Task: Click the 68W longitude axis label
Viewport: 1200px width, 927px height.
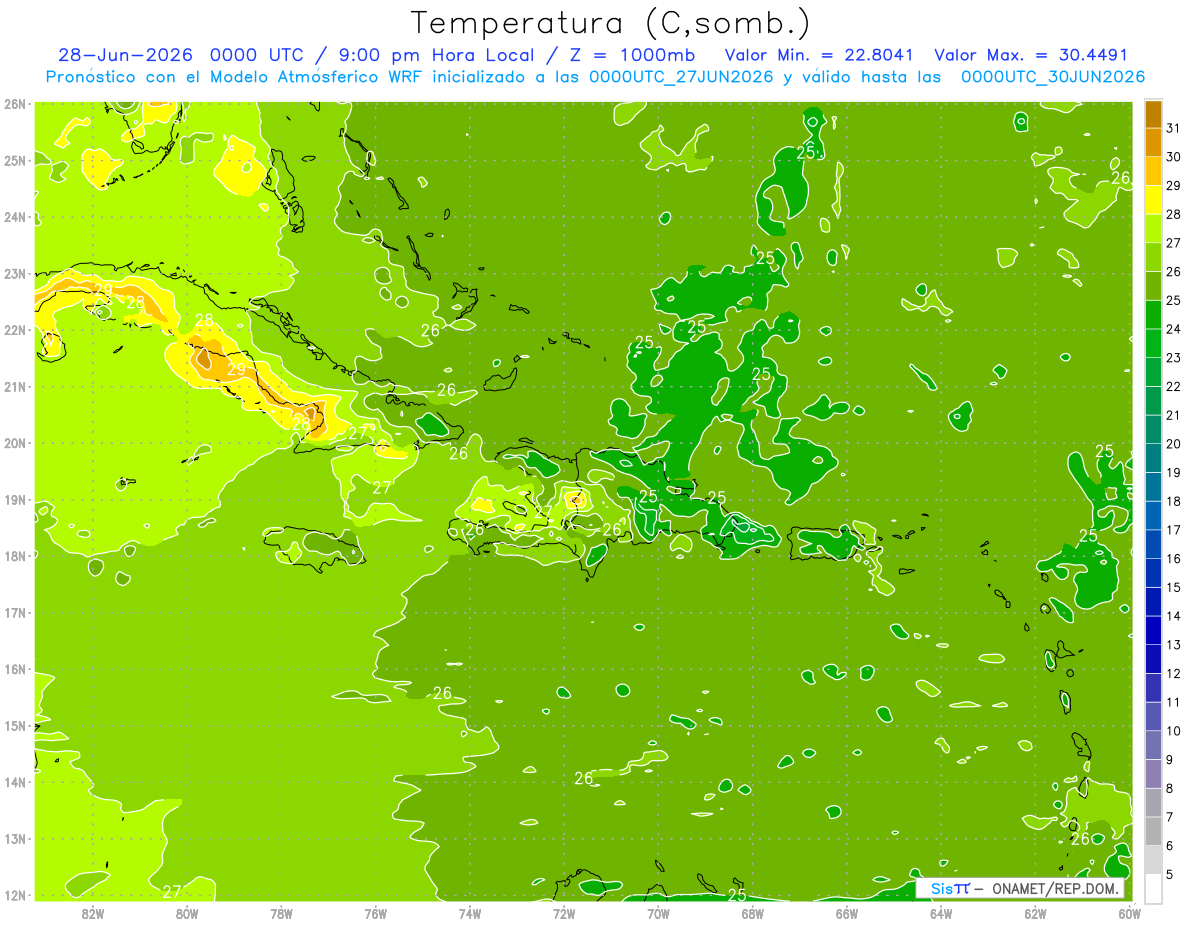Action: pos(752,913)
